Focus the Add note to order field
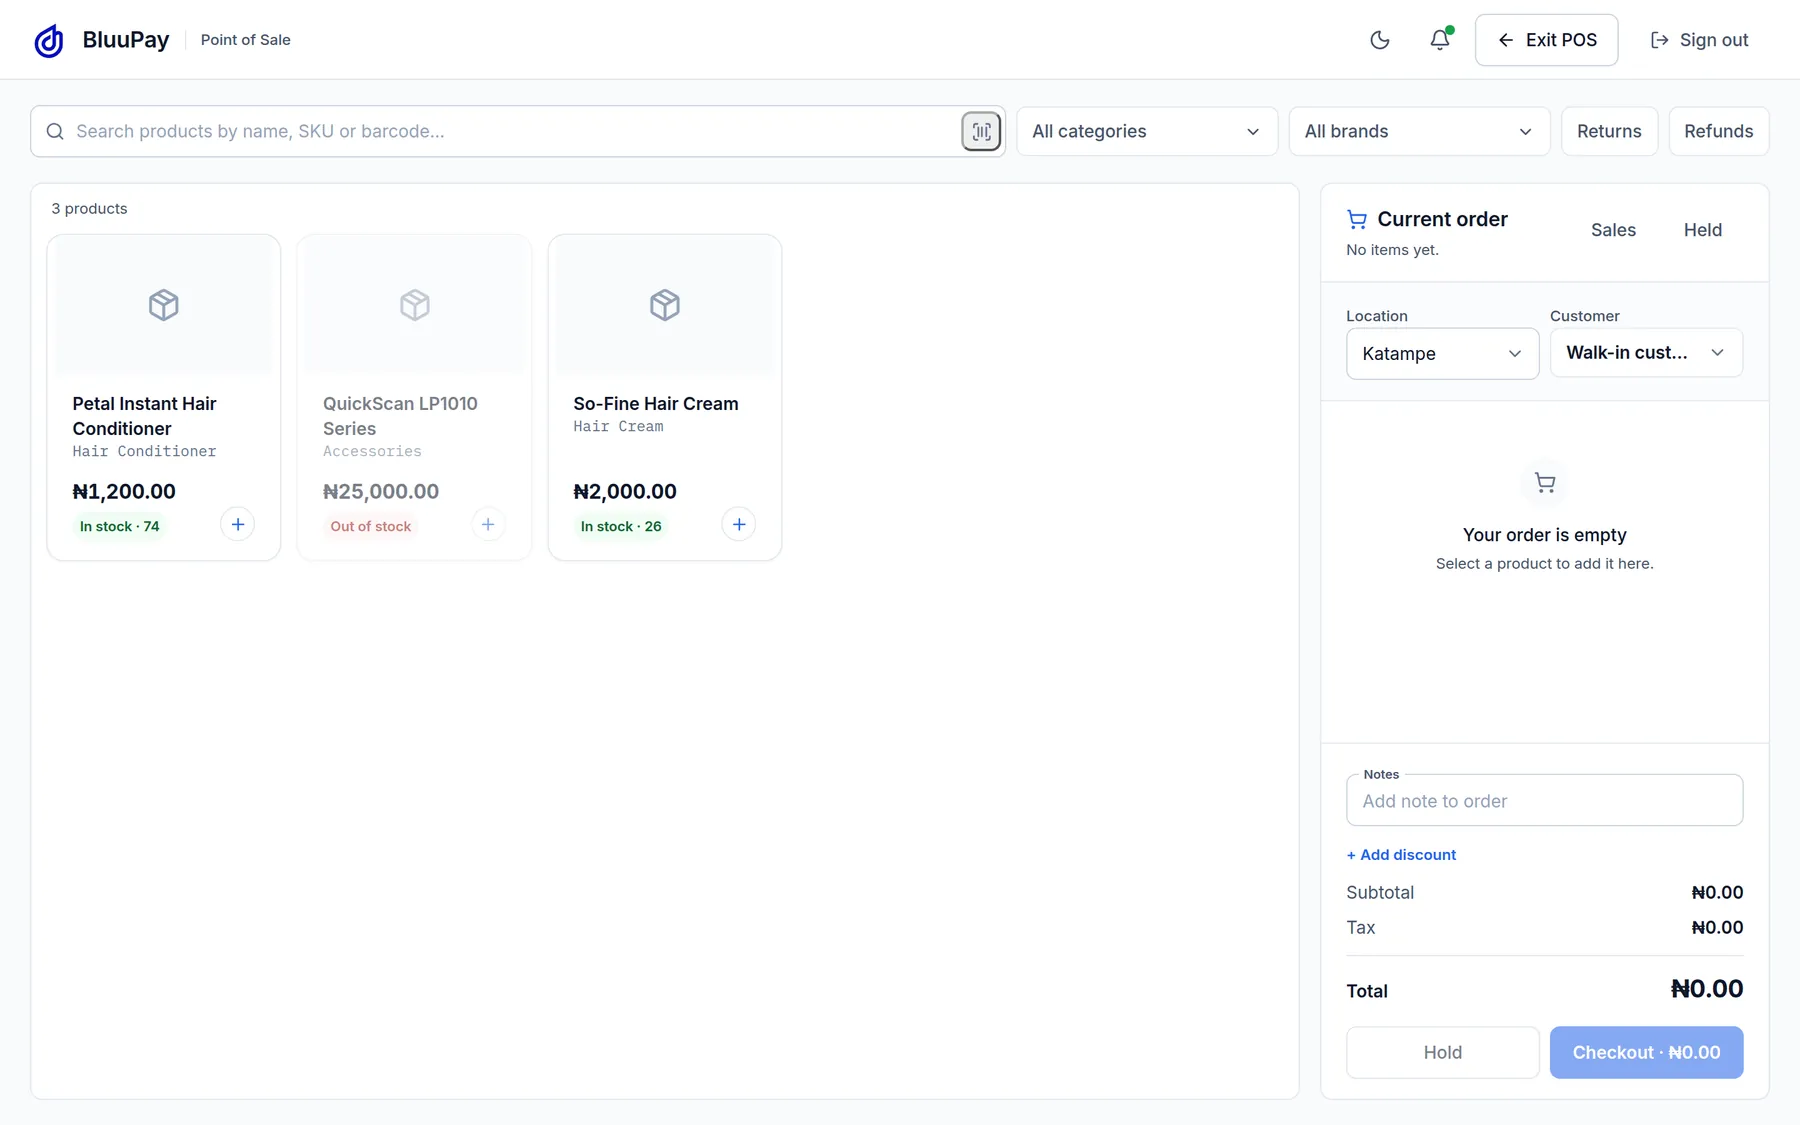 click(1544, 800)
